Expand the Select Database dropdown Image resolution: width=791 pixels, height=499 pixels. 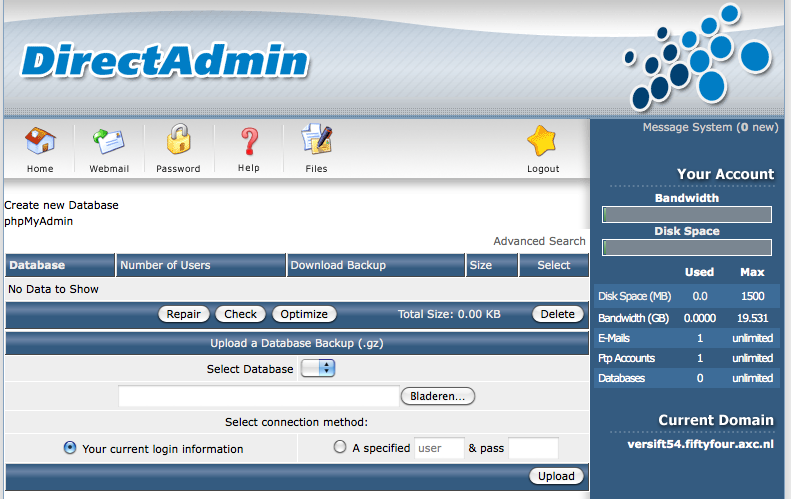point(318,368)
